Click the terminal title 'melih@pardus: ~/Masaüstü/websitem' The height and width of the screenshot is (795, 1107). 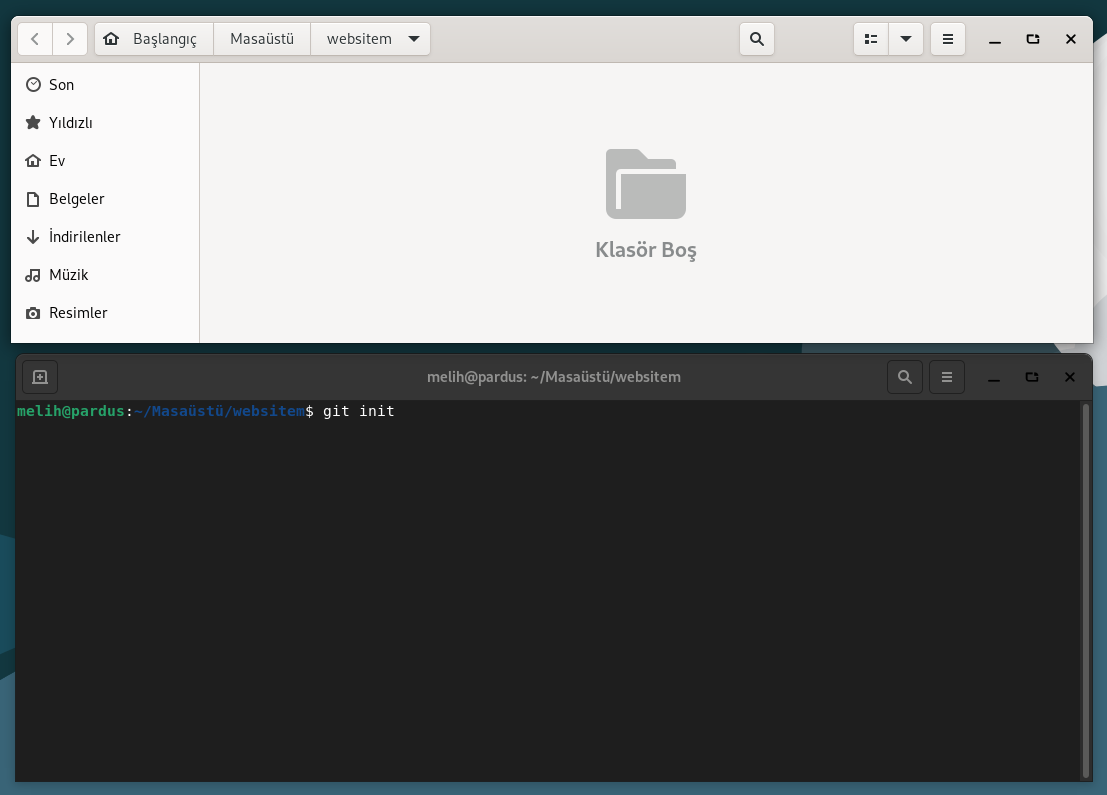tap(554, 377)
